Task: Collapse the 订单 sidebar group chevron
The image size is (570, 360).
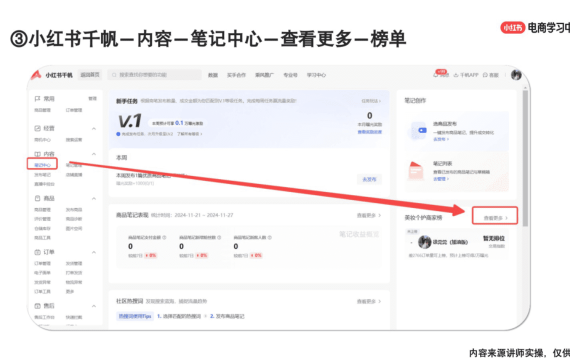Action: (x=94, y=252)
